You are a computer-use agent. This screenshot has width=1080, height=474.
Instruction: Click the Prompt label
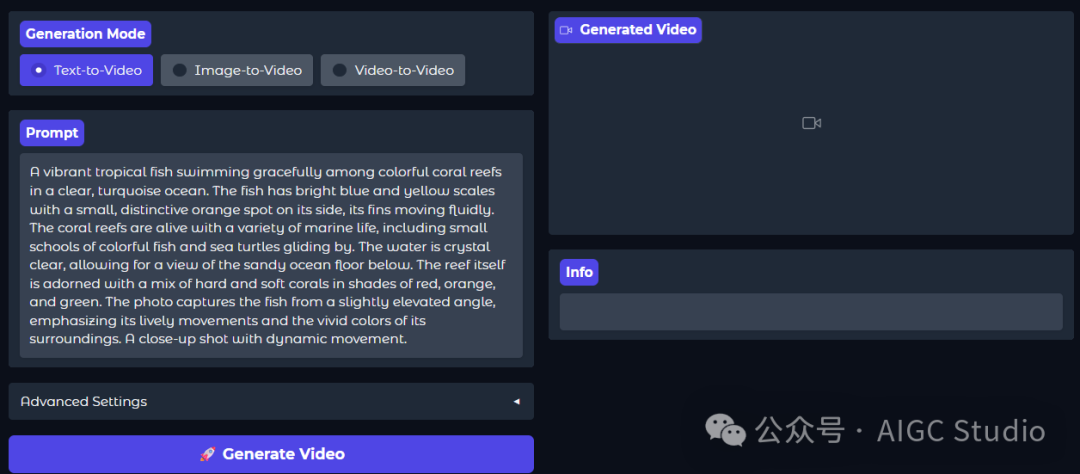pyautogui.click(x=52, y=133)
